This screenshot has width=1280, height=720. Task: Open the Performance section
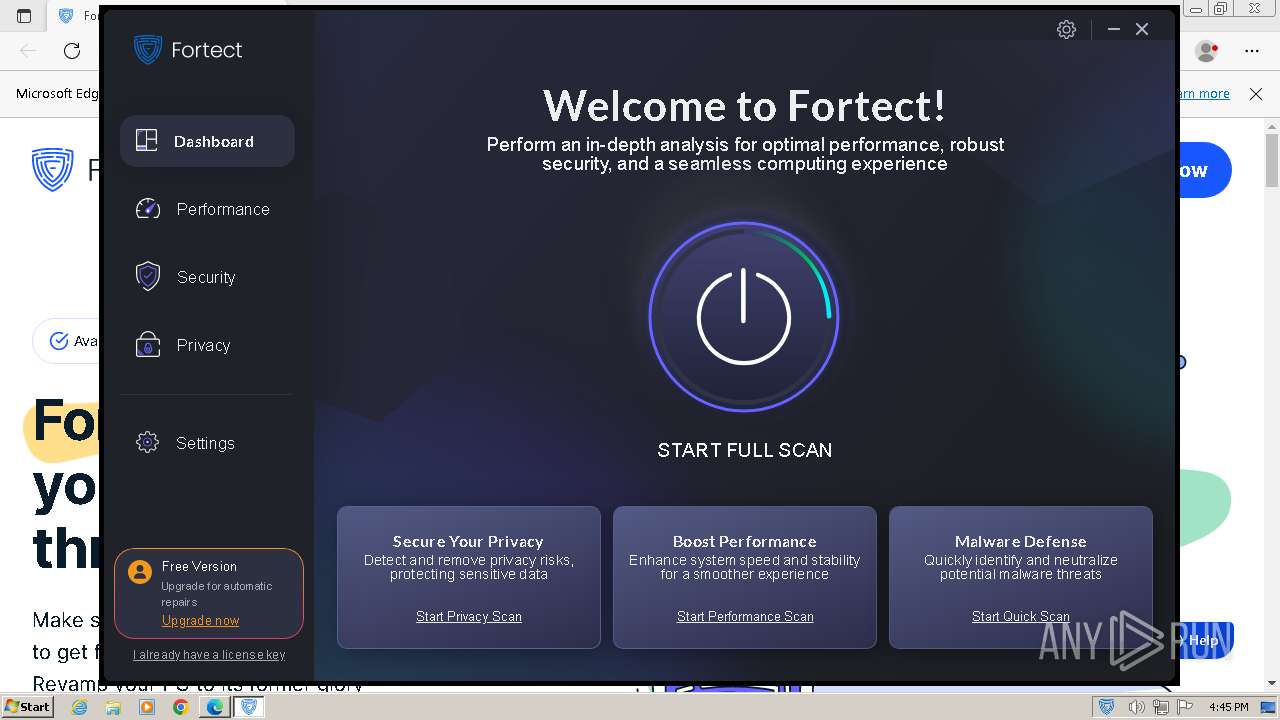click(x=207, y=209)
